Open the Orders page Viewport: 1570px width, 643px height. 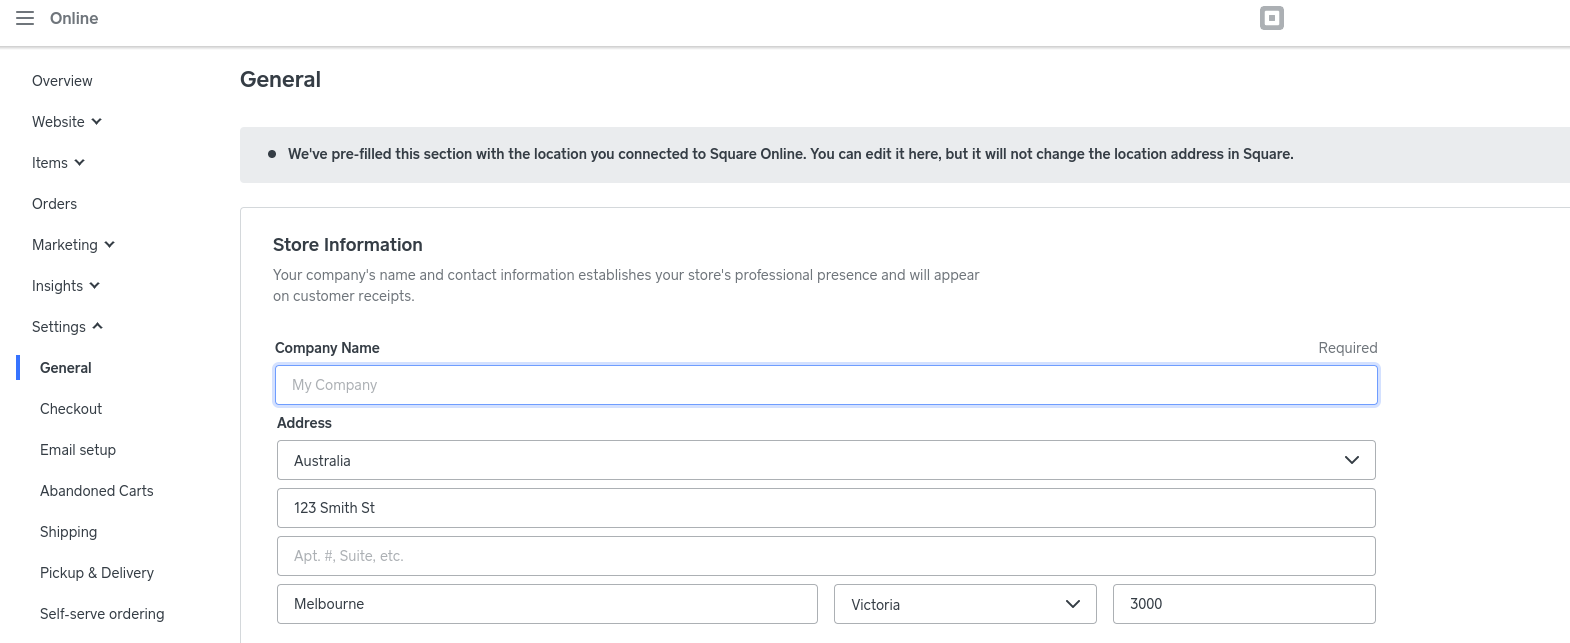click(54, 204)
